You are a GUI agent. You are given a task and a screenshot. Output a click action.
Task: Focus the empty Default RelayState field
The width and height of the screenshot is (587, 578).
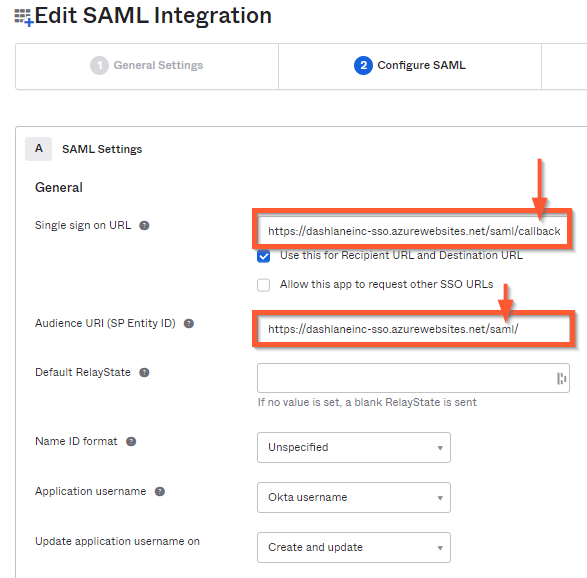[413, 378]
